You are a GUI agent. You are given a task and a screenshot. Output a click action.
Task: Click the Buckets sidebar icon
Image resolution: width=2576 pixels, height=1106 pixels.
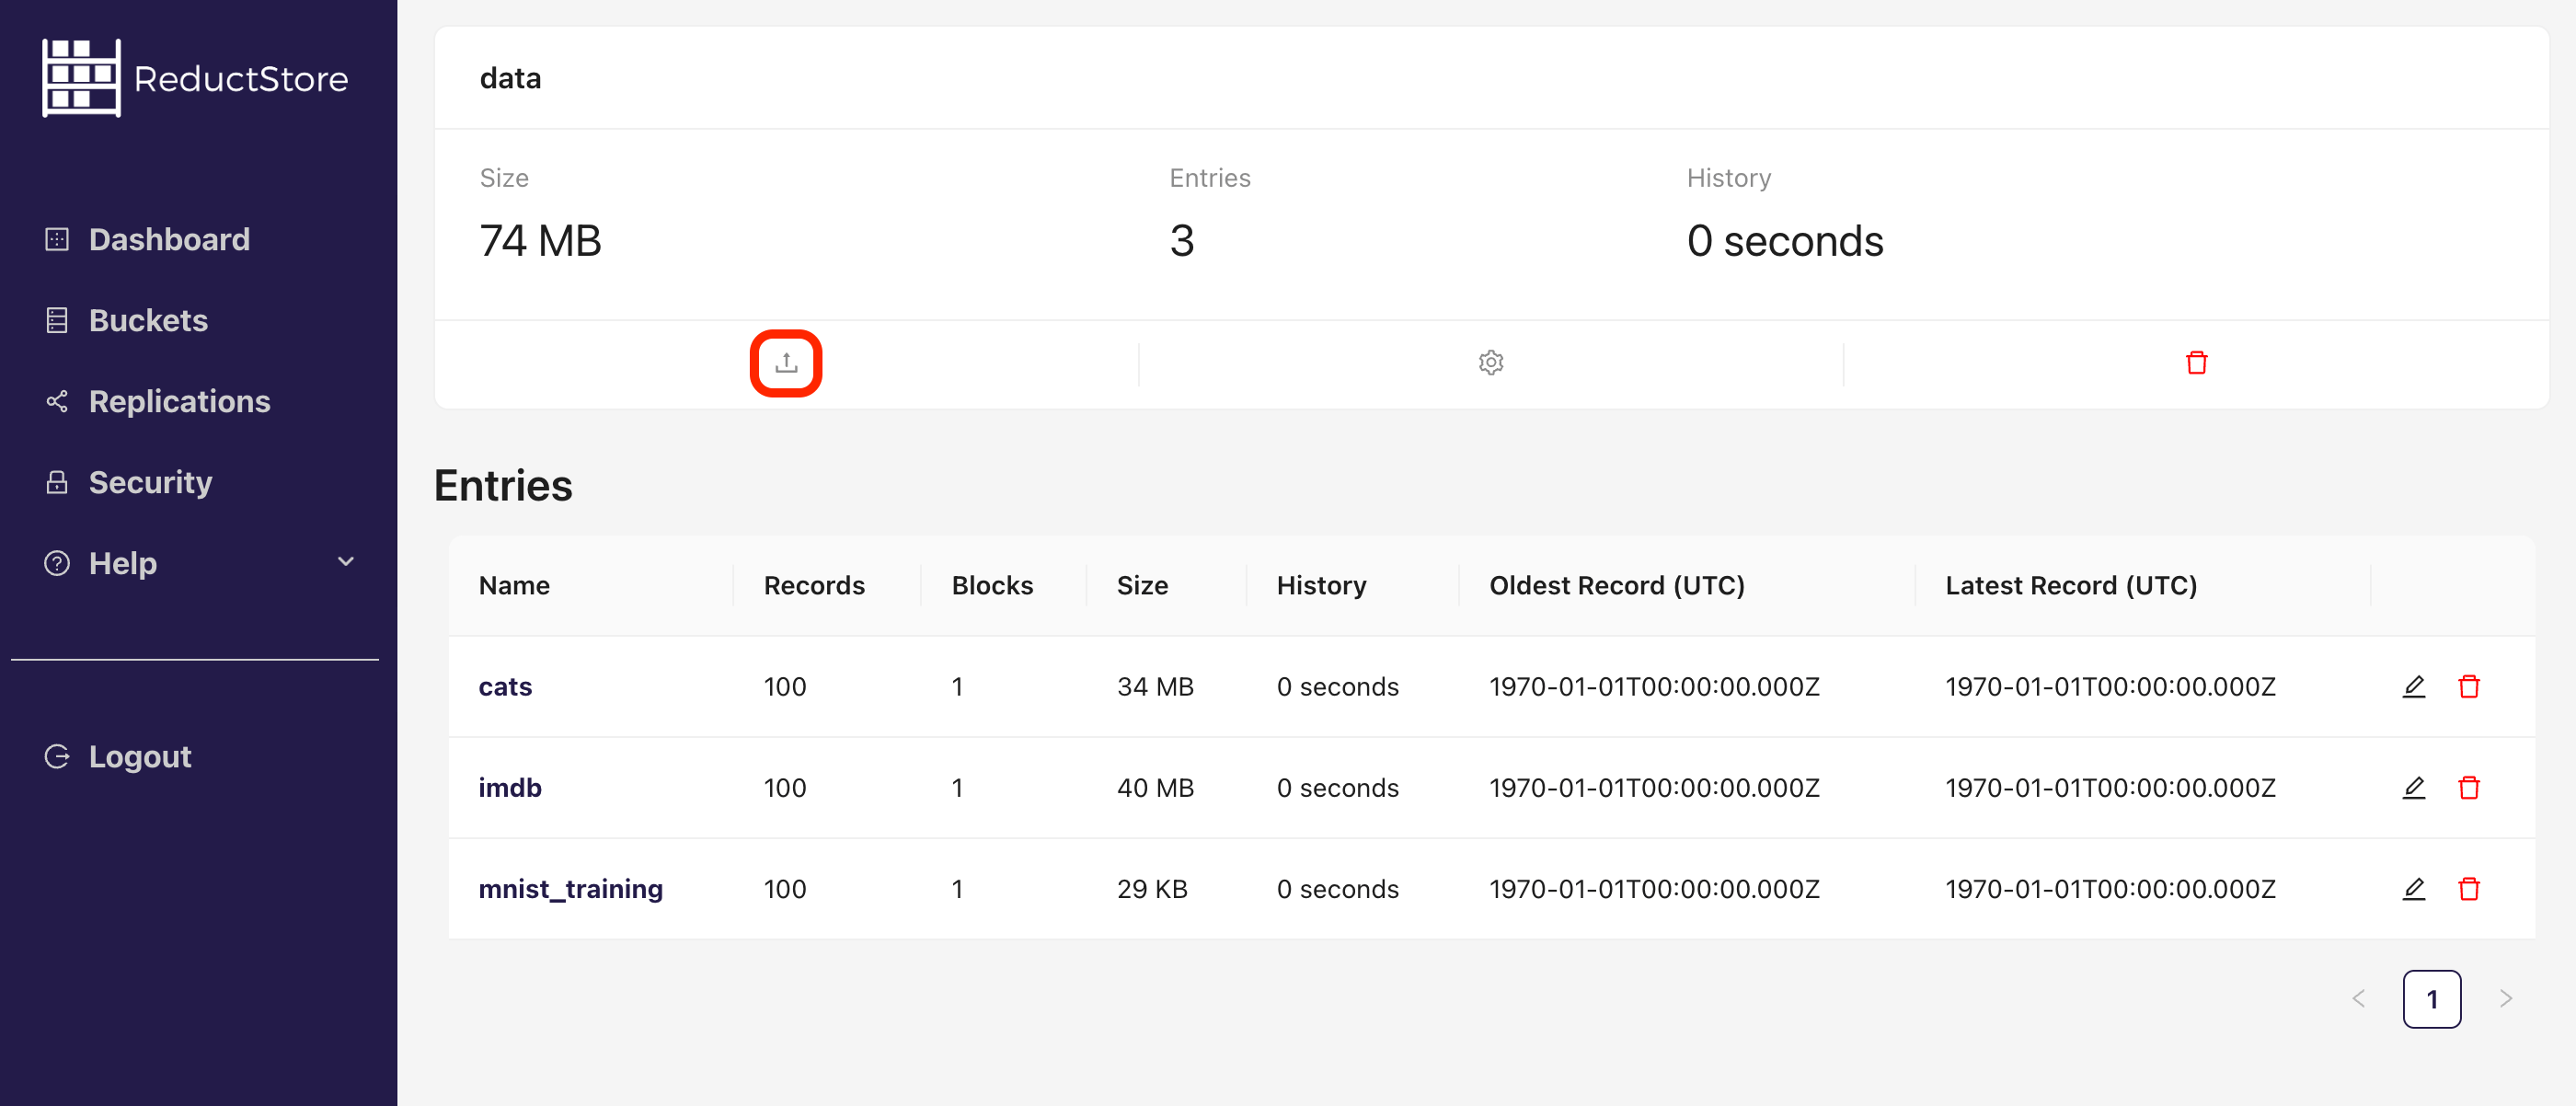(x=57, y=320)
